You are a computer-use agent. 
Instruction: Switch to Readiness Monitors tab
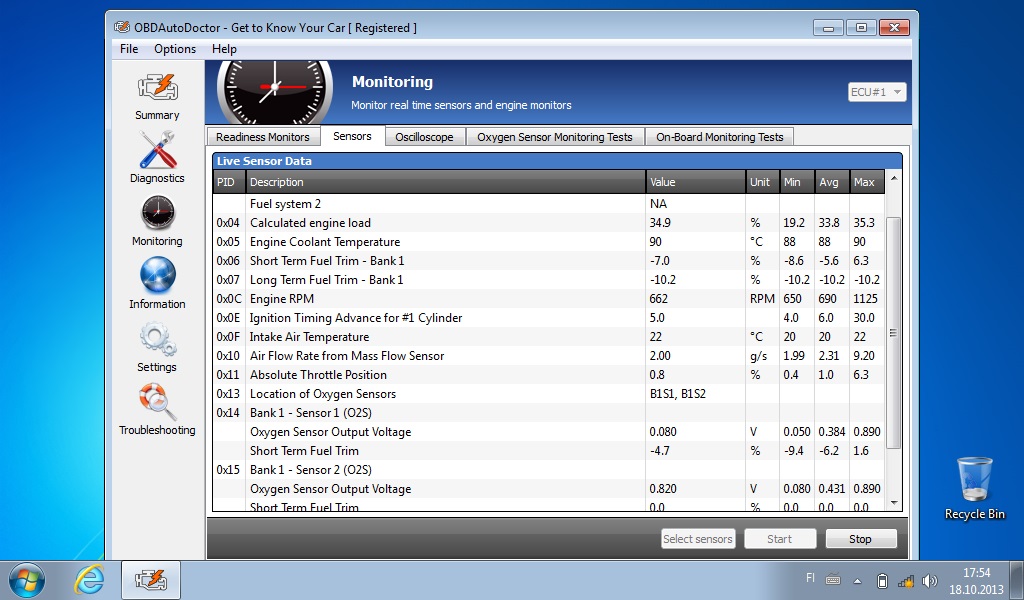tap(263, 137)
